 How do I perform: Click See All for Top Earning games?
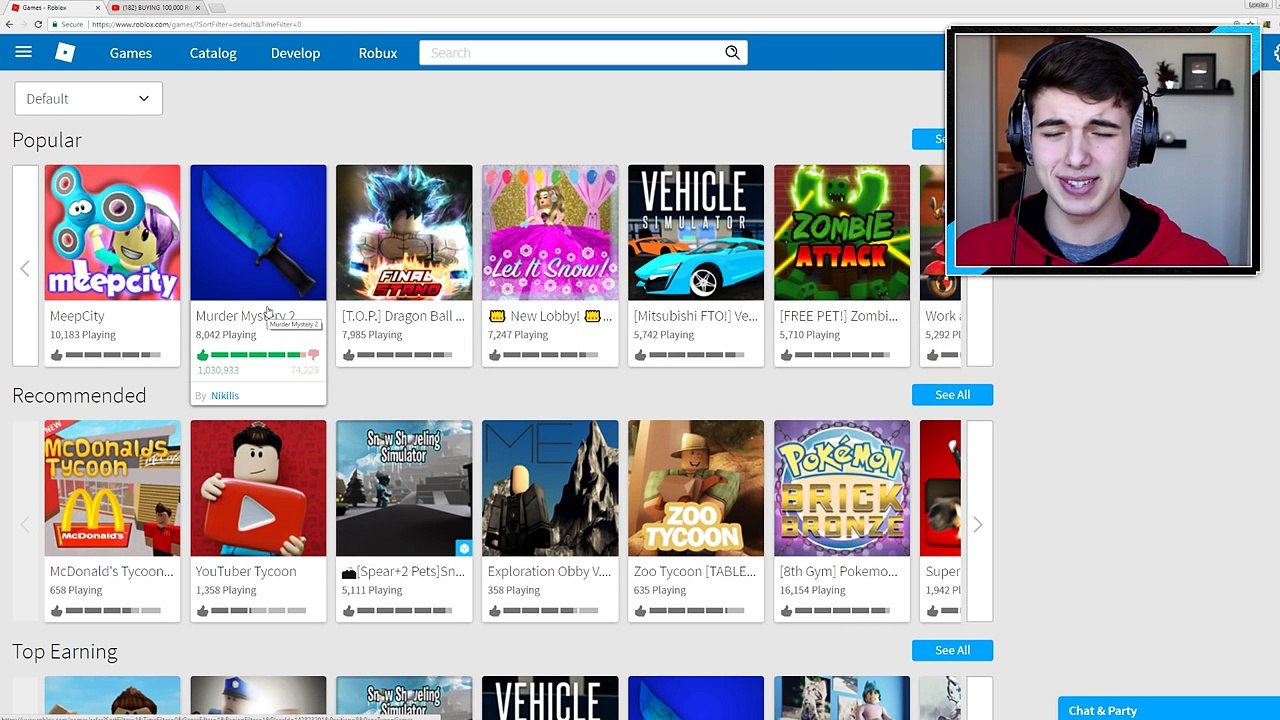952,650
